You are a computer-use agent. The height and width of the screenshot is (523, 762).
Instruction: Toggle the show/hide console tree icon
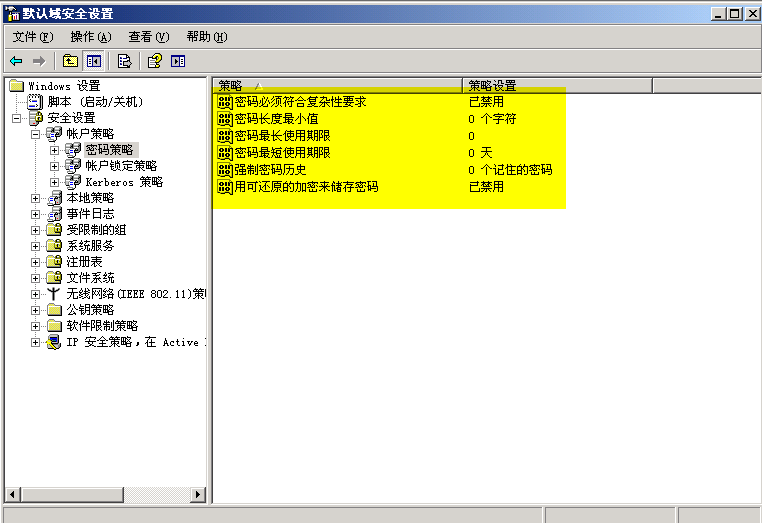click(x=93, y=61)
